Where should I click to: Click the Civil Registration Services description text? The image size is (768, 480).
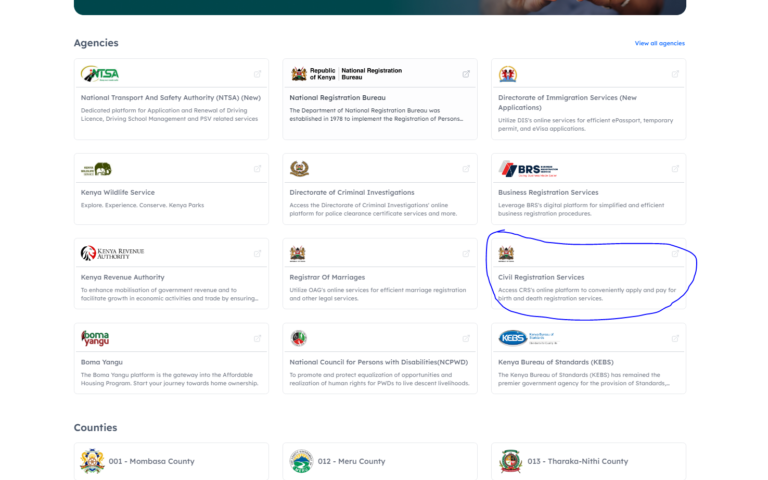pyautogui.click(x=587, y=294)
